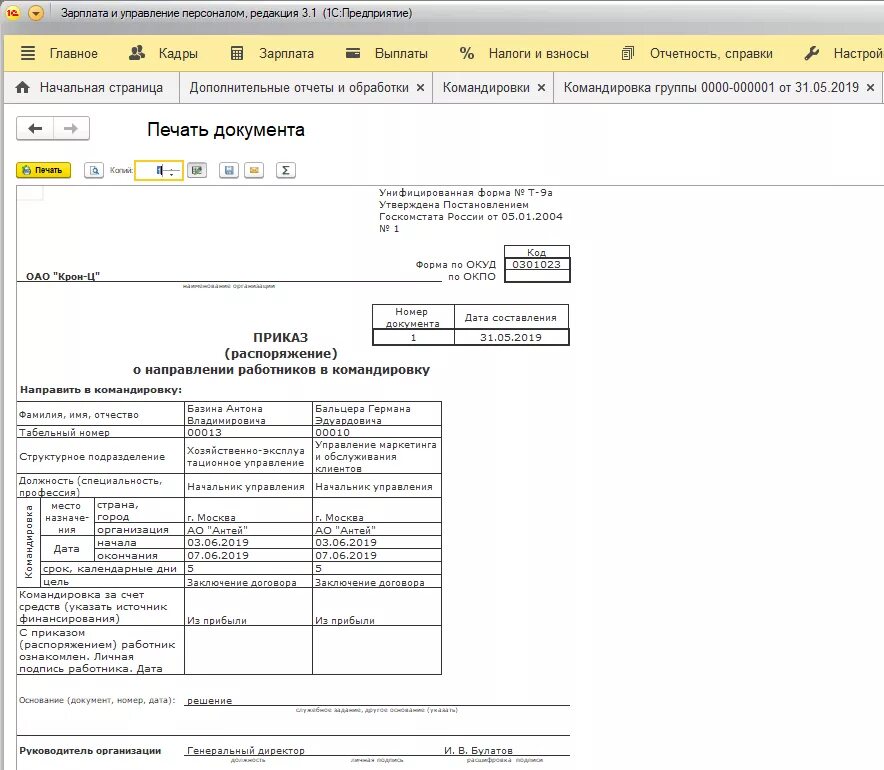
Task: Click the yellow Печать button
Action: (43, 170)
